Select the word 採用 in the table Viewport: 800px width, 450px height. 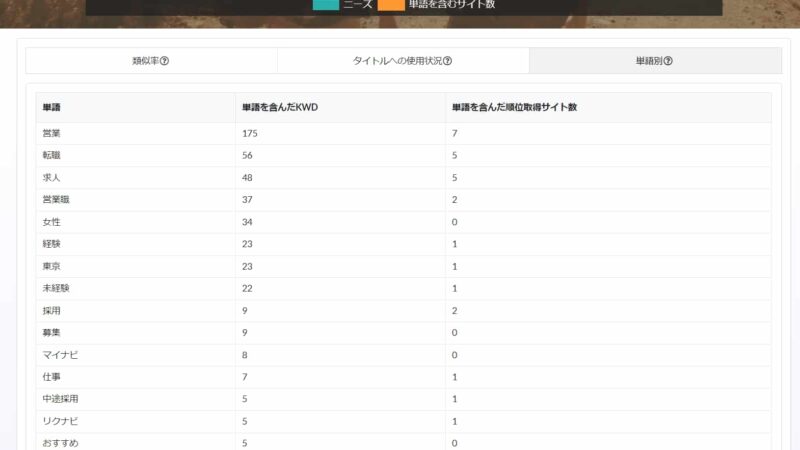tap(52, 311)
